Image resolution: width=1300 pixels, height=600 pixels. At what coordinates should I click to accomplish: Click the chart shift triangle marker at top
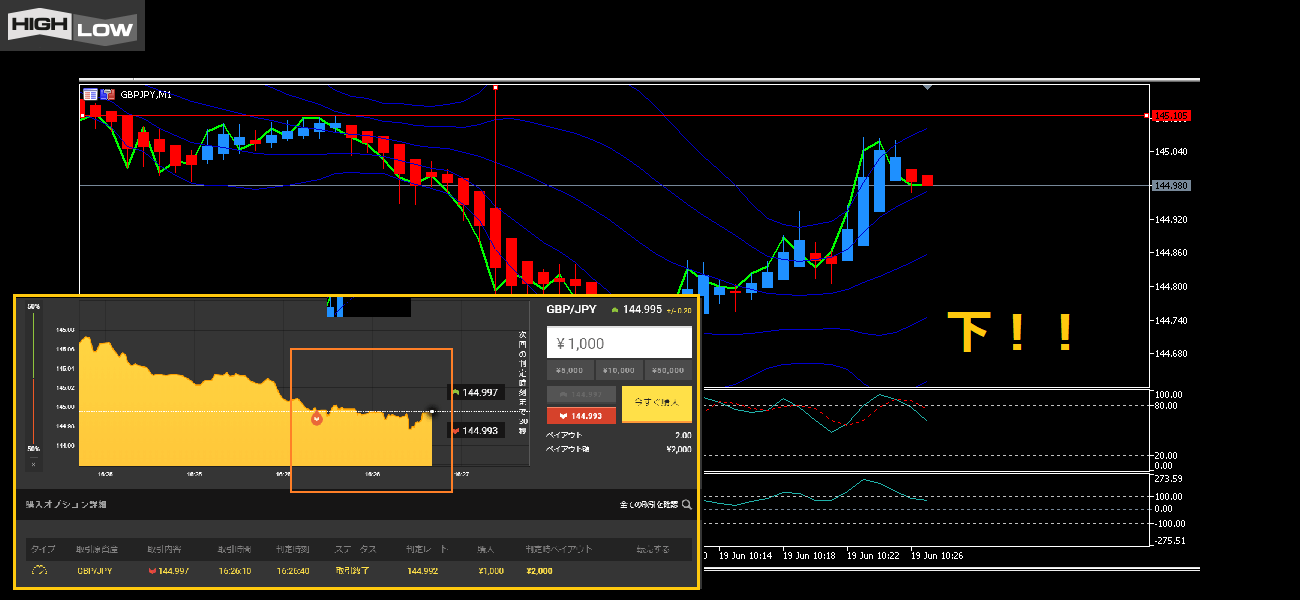pos(928,88)
